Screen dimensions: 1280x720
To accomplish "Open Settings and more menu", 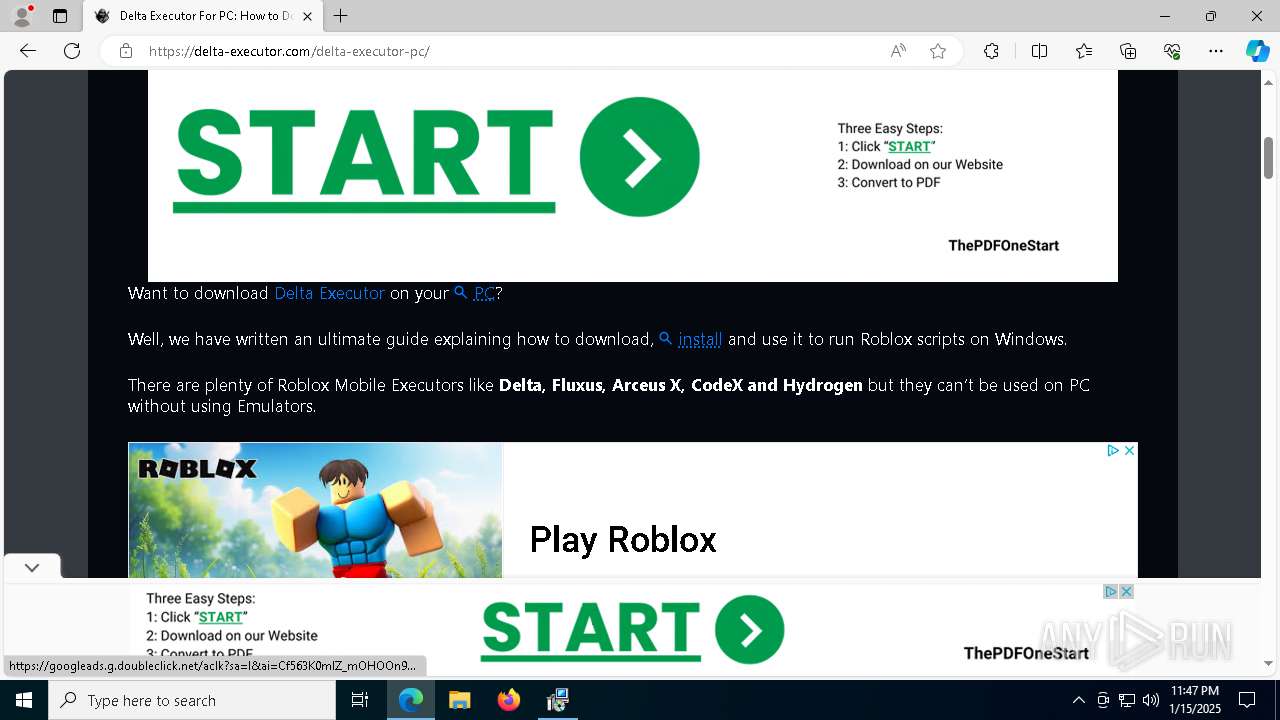I will tap(1216, 51).
